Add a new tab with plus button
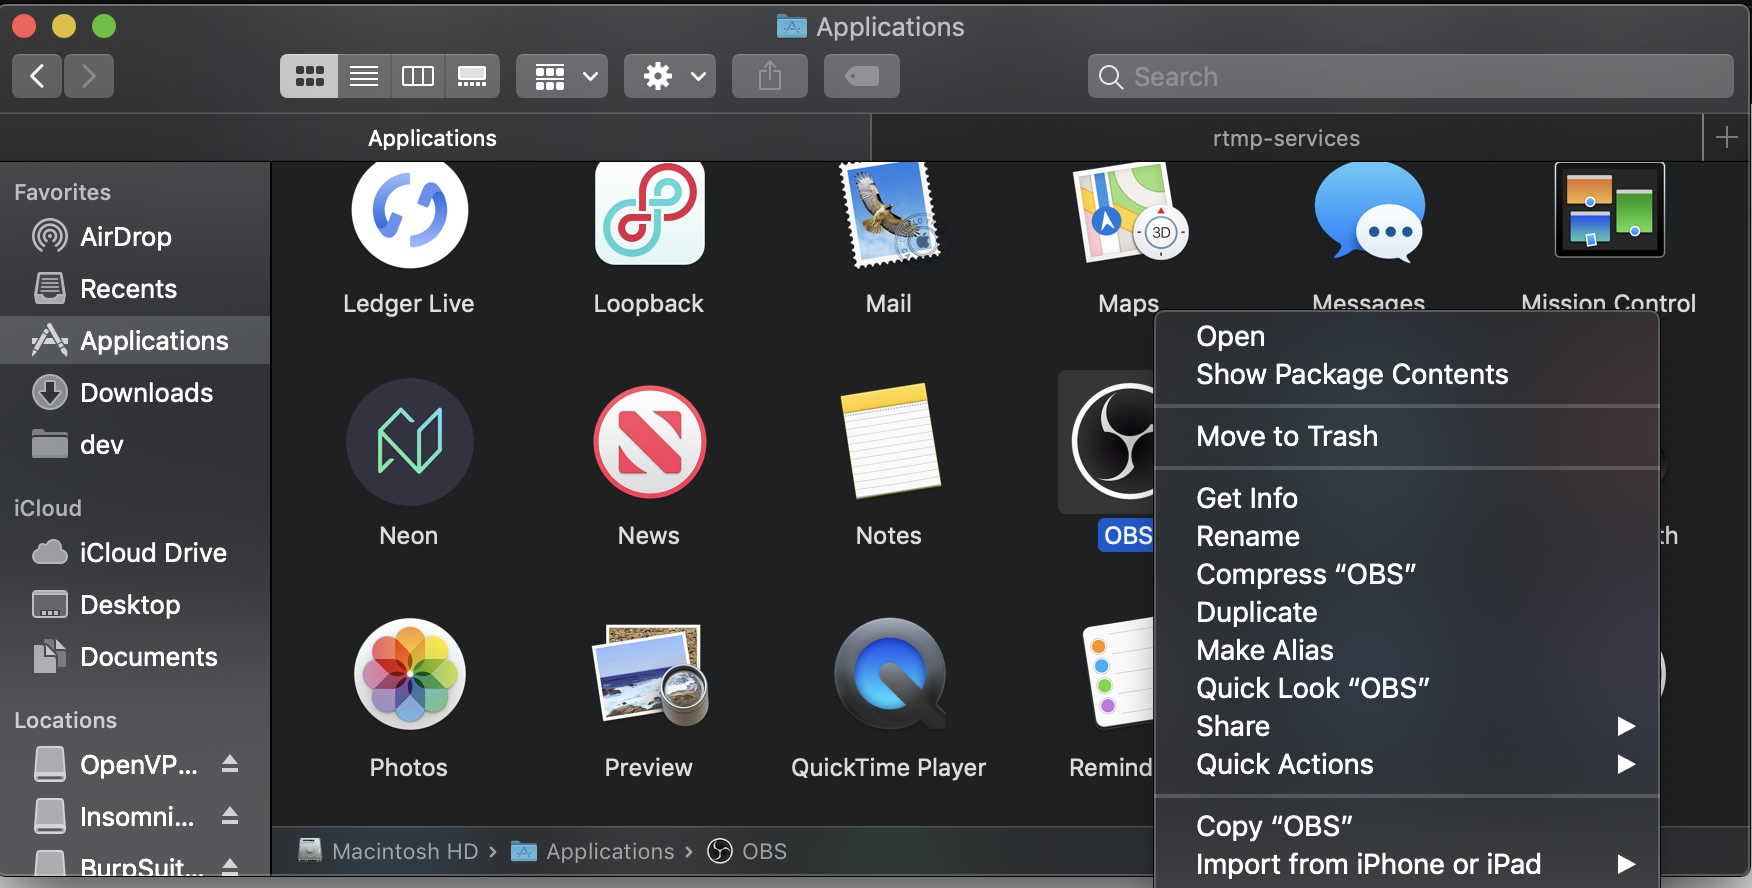Screen dimensions: 1752x888 [x=1727, y=137]
